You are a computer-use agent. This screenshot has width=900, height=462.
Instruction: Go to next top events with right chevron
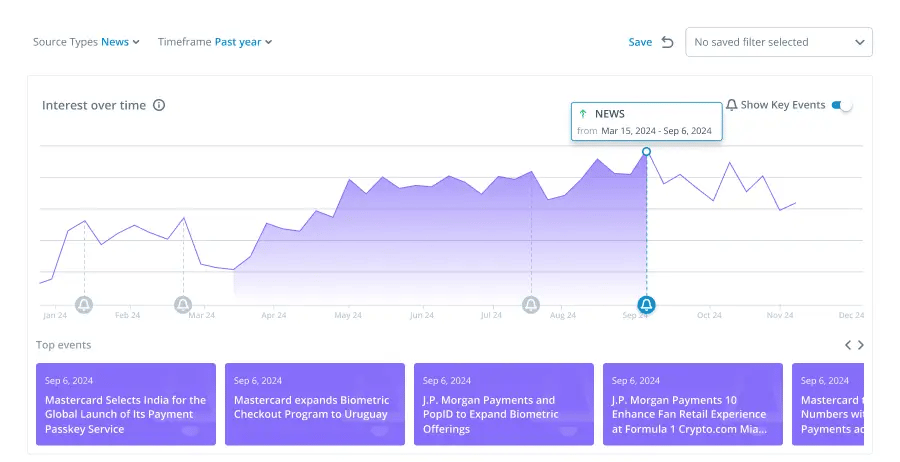click(x=860, y=345)
